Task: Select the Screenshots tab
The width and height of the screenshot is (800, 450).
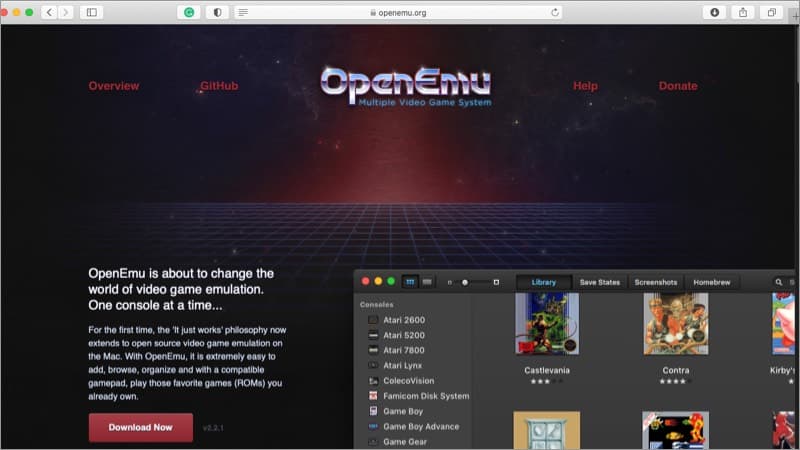Action: coord(656,282)
